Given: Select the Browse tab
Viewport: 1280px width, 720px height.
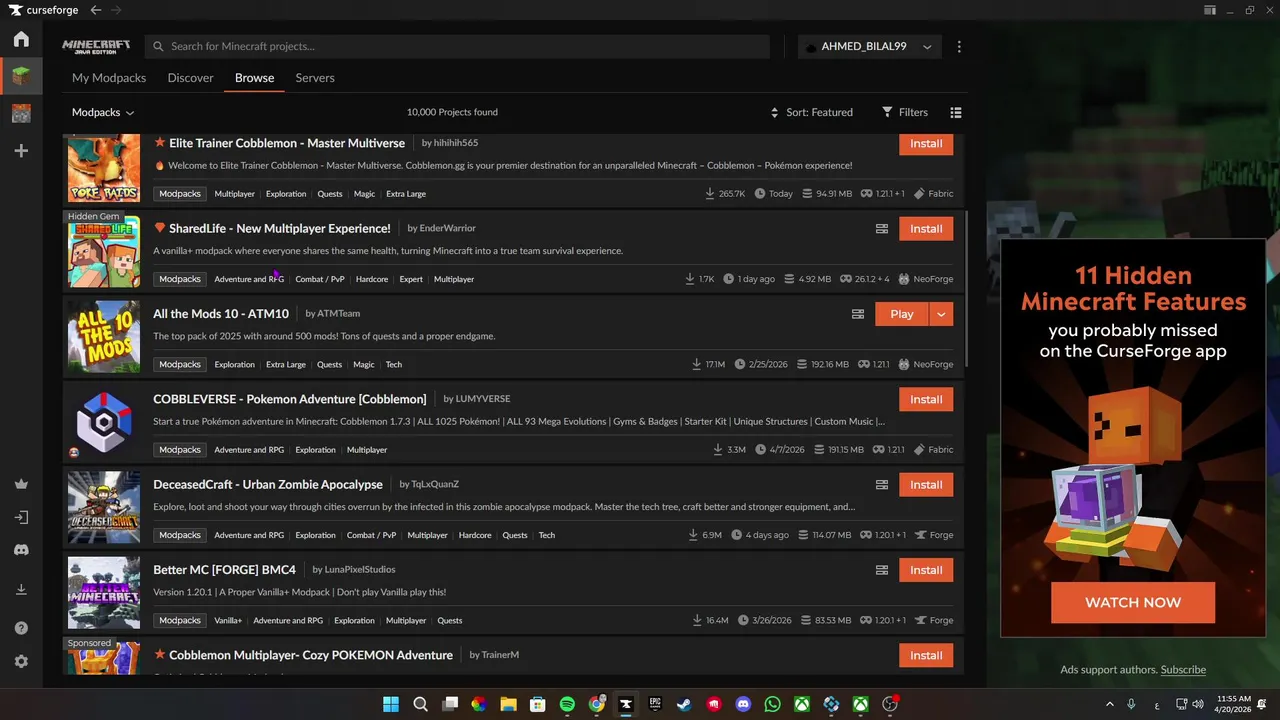Looking at the screenshot, I should pyautogui.click(x=254, y=78).
